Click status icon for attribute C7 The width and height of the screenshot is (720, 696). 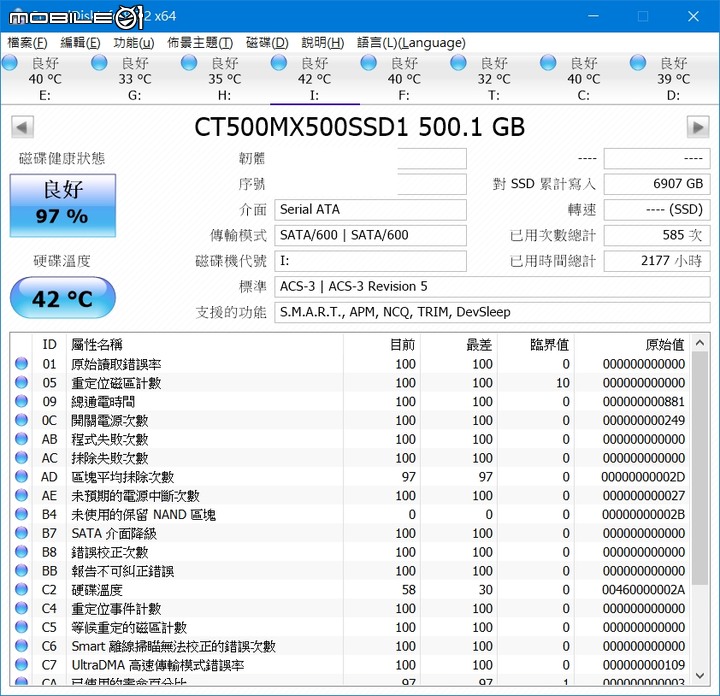pyautogui.click(x=21, y=665)
